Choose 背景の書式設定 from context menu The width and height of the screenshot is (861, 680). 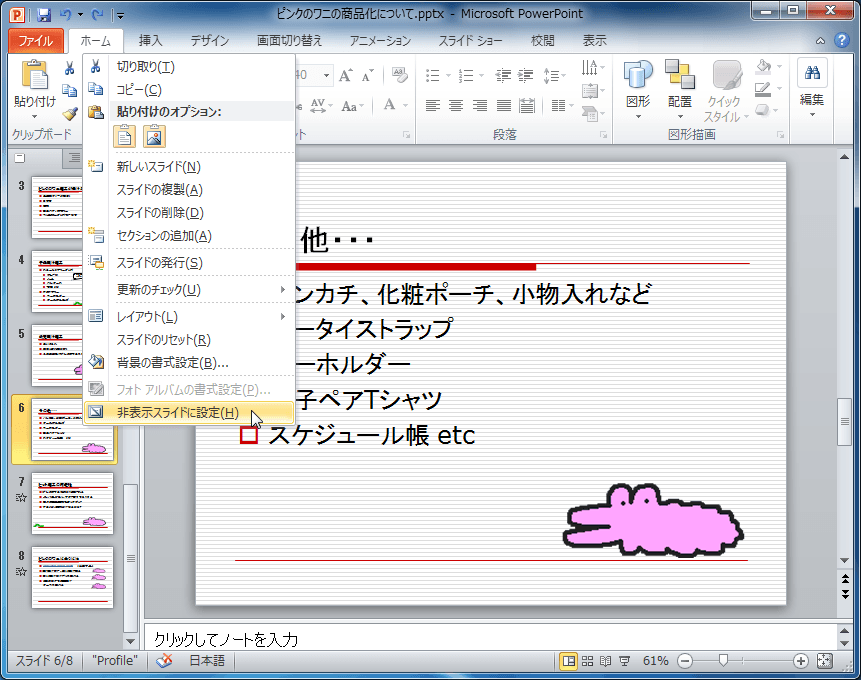[189, 363]
